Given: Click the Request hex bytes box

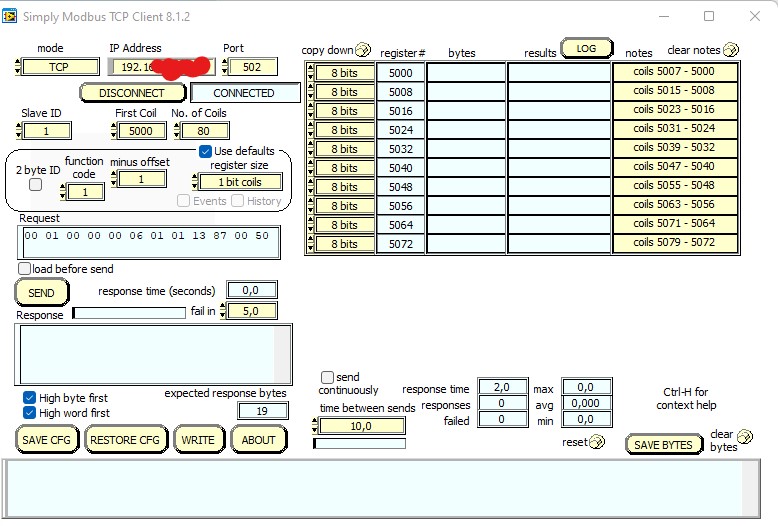Looking at the screenshot, I should pos(149,243).
